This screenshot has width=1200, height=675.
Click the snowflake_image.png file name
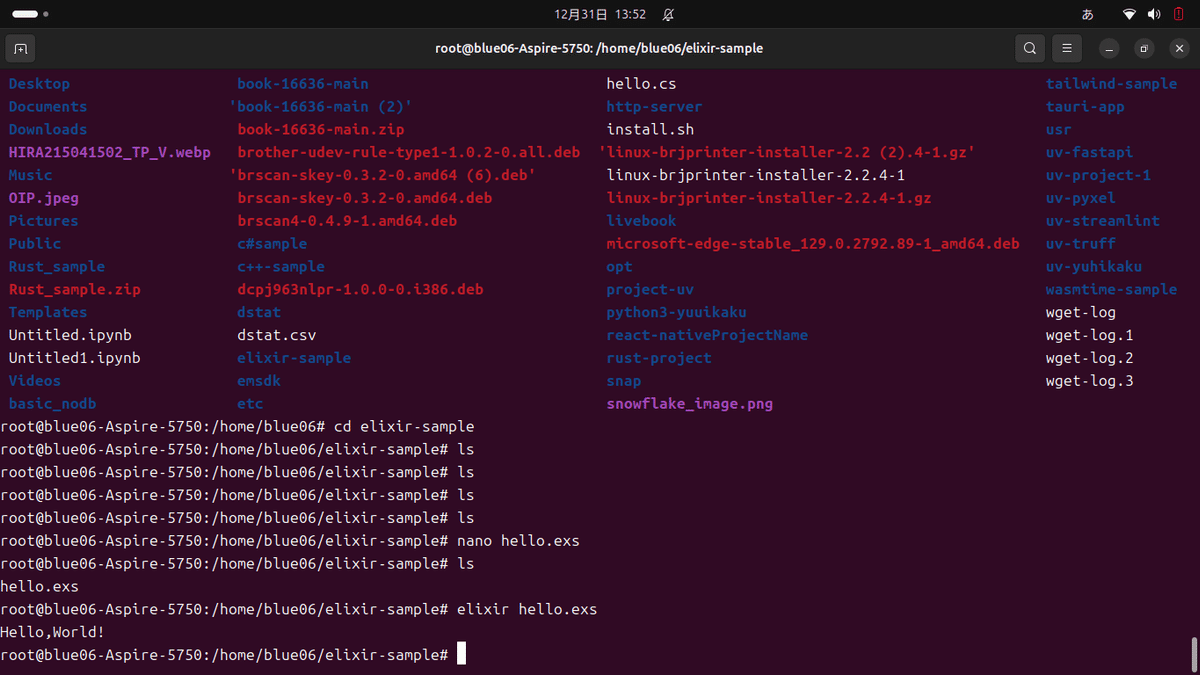pyautogui.click(x=689, y=404)
